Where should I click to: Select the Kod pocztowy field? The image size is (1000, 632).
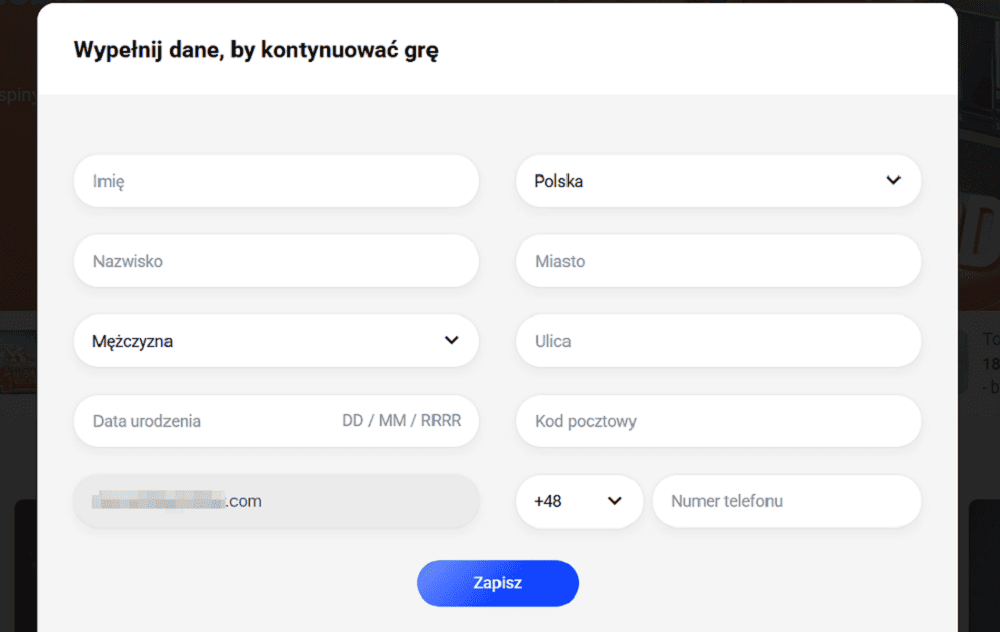pos(718,421)
